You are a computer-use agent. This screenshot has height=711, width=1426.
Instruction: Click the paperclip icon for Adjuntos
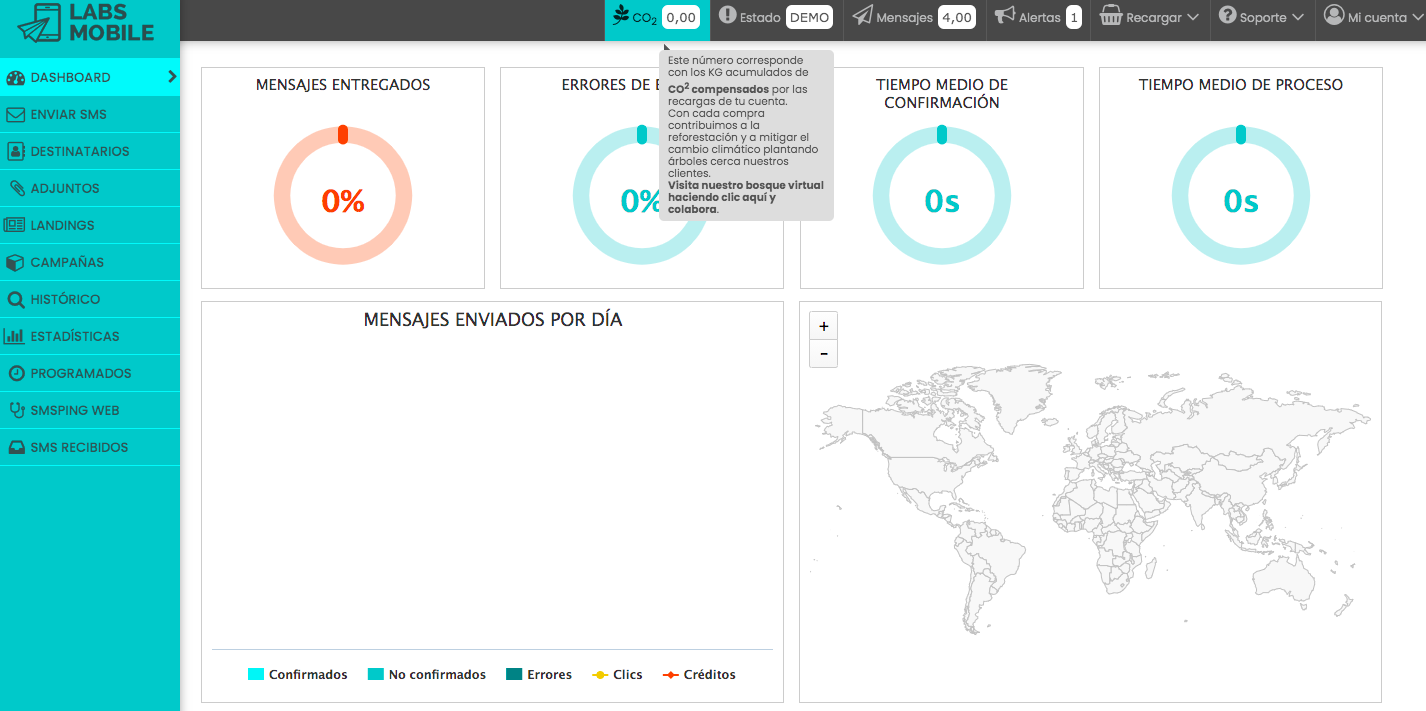point(15,189)
